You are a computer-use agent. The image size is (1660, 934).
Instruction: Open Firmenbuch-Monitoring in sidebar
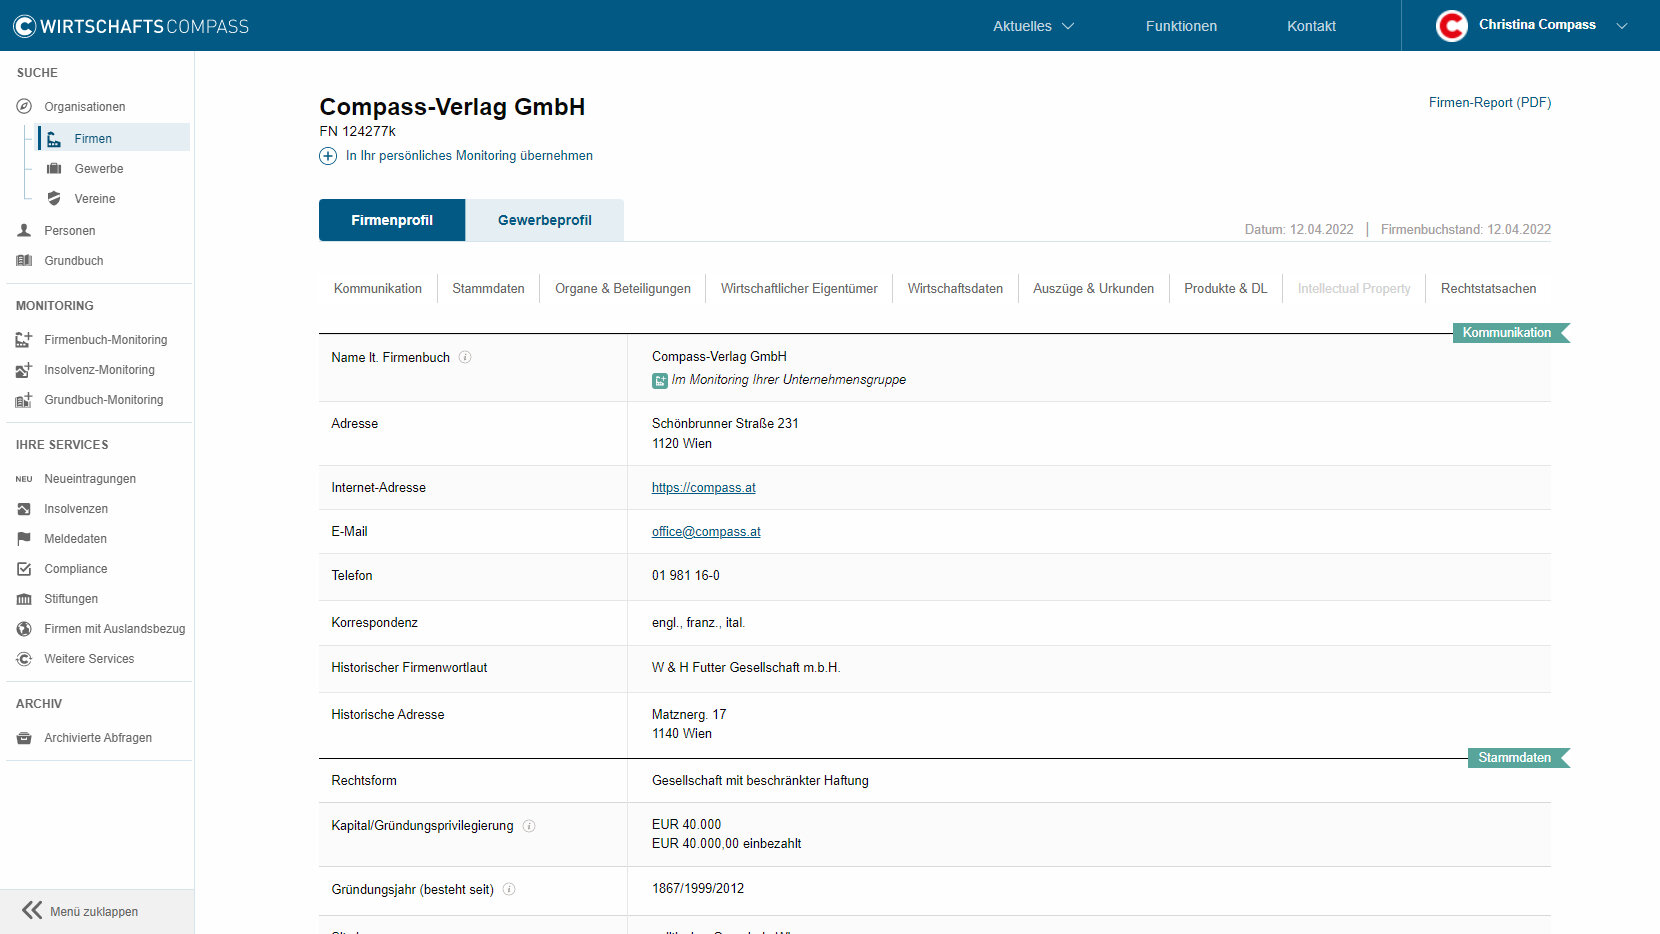point(106,340)
